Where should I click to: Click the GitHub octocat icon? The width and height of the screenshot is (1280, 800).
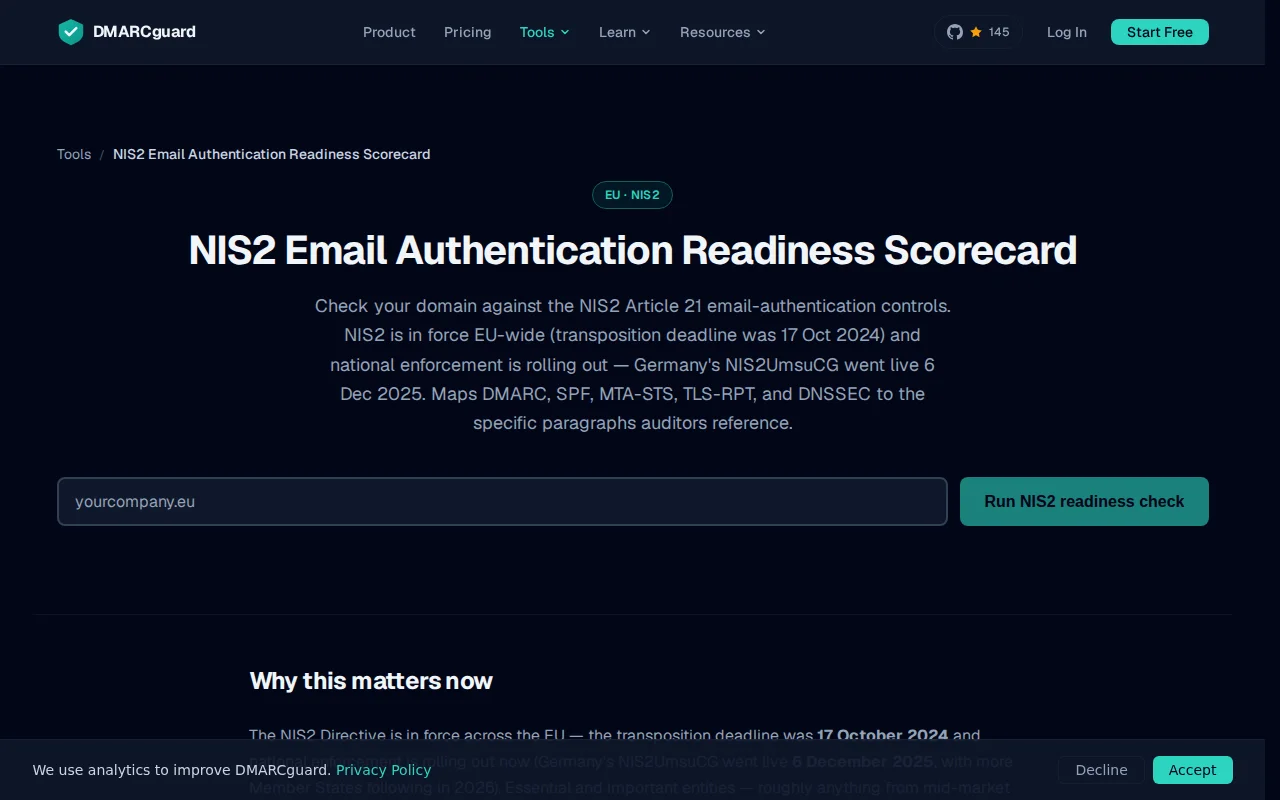tap(954, 32)
